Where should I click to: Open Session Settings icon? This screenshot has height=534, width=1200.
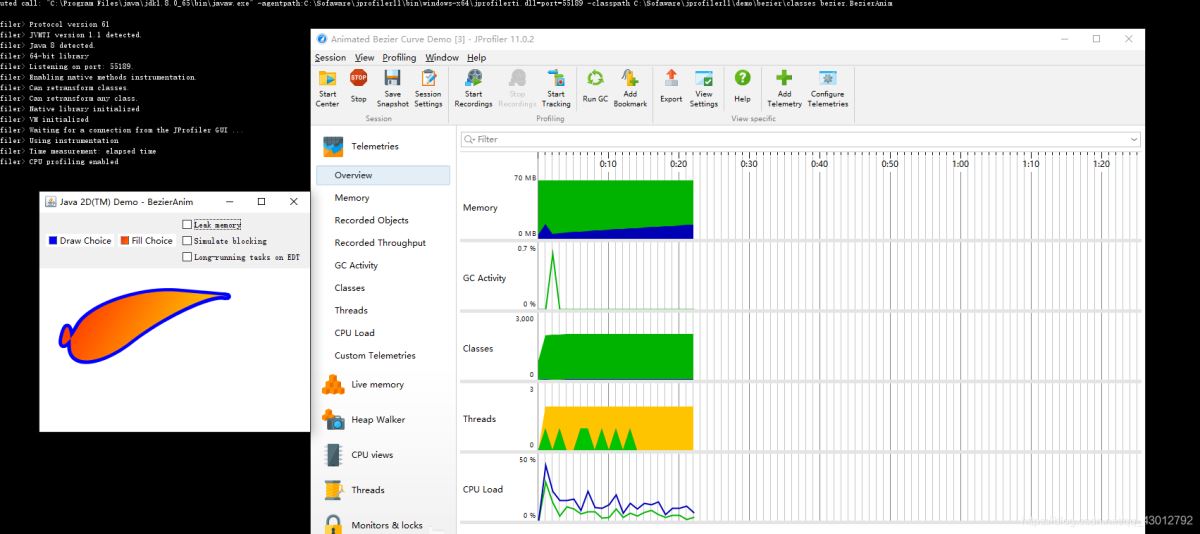point(428,79)
